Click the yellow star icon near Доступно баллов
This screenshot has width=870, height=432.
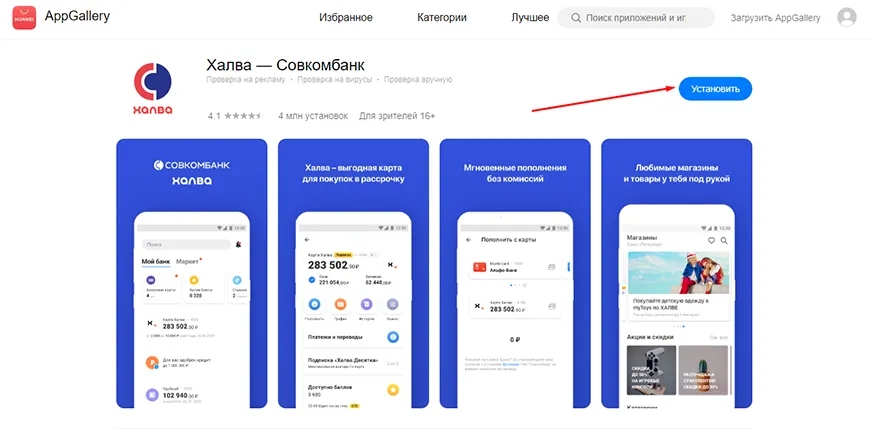(x=392, y=390)
